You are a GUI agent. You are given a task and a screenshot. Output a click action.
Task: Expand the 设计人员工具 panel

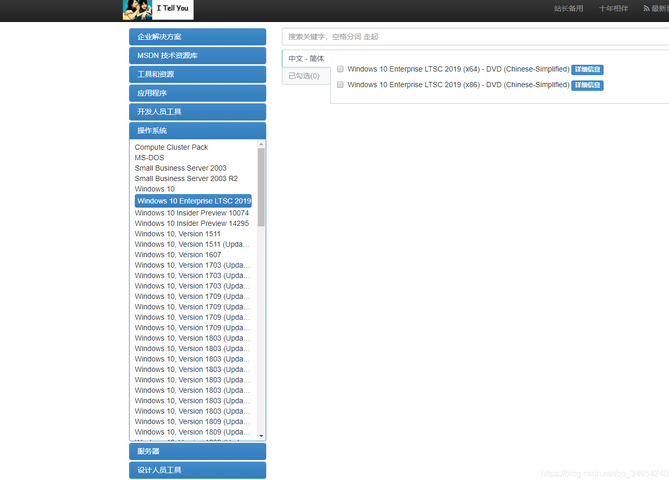tap(198, 470)
